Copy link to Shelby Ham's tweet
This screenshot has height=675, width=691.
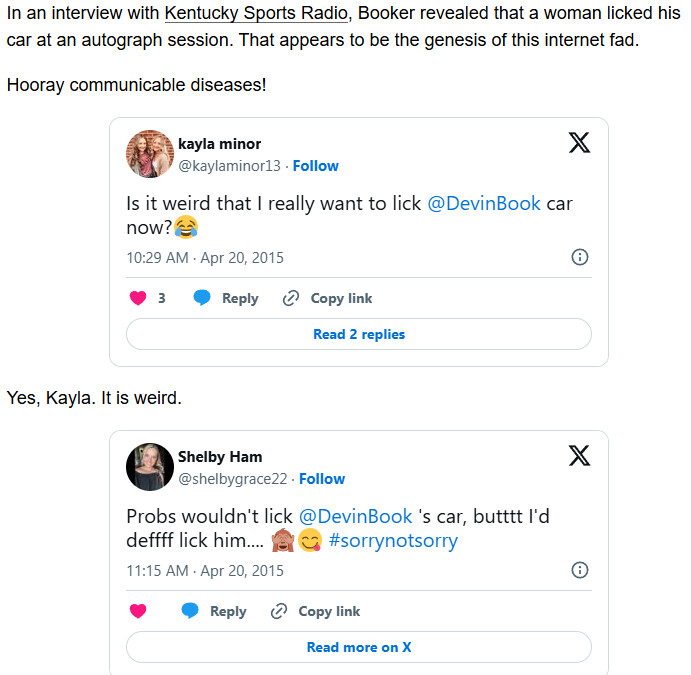tap(315, 611)
